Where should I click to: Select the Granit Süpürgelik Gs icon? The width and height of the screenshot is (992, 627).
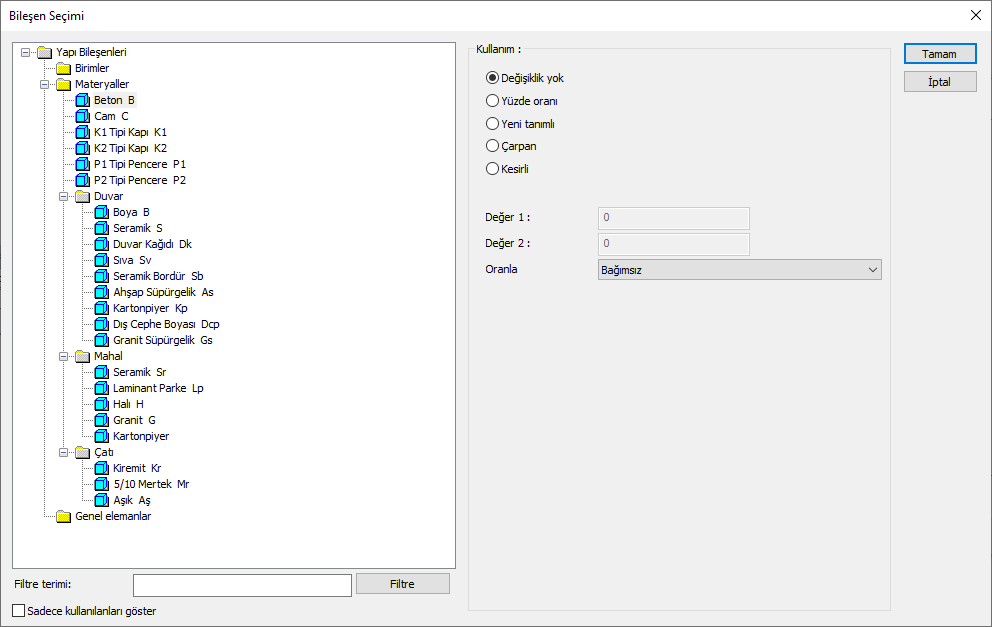tap(101, 340)
